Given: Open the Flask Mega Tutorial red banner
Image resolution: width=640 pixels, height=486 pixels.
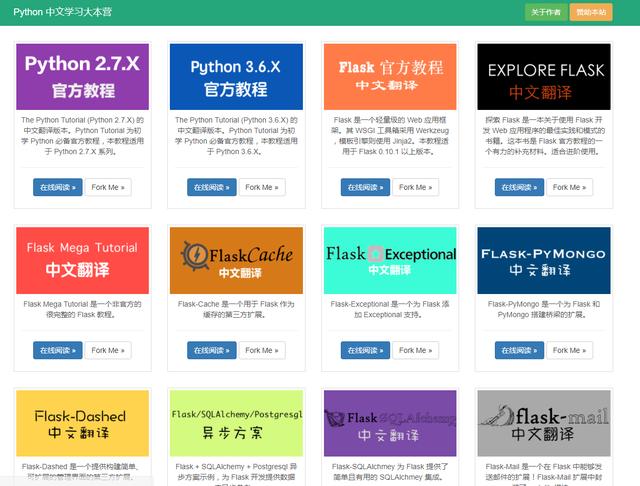Looking at the screenshot, I should coord(82,260).
